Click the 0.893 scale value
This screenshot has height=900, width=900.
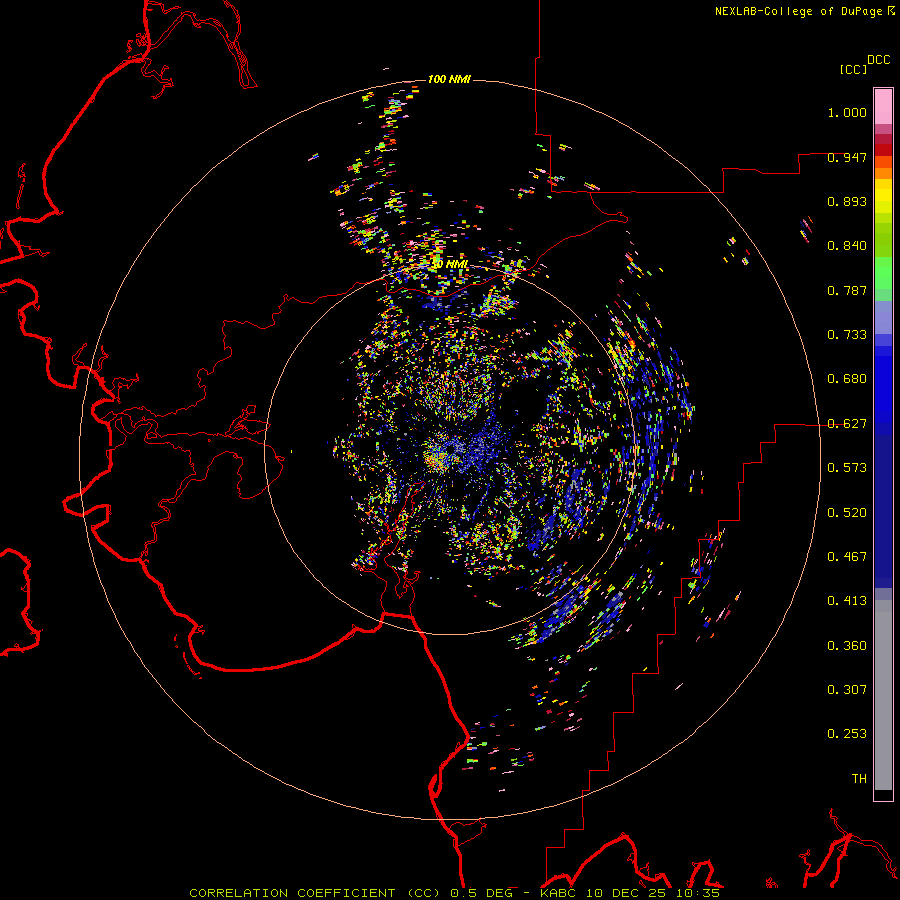pyautogui.click(x=847, y=201)
